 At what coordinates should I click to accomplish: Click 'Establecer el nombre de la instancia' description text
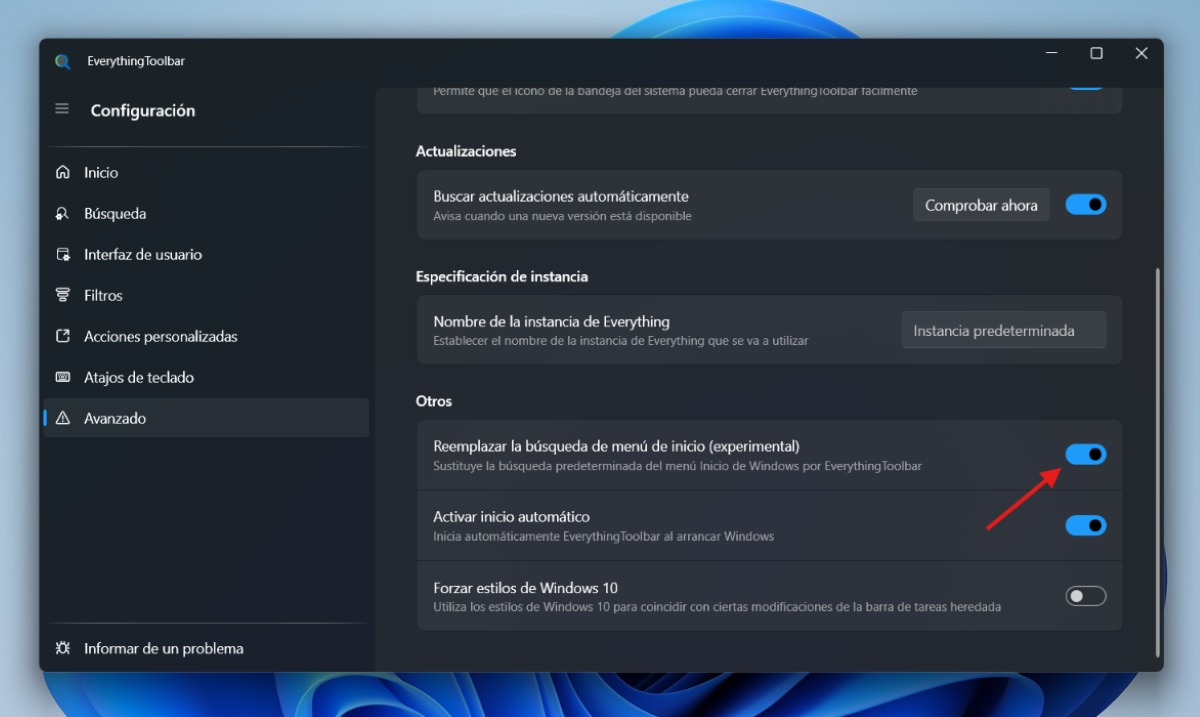tap(621, 341)
